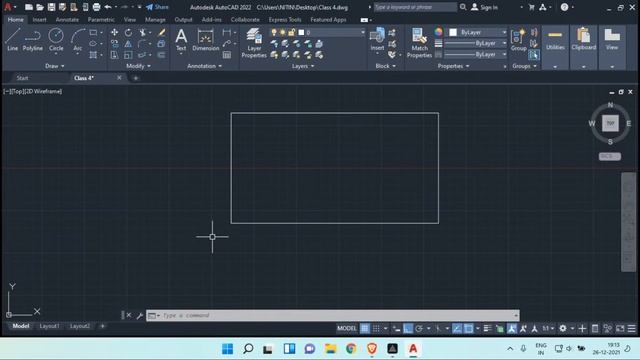The width and height of the screenshot is (640, 360).
Task: Expand the Block panel
Action: point(385,66)
